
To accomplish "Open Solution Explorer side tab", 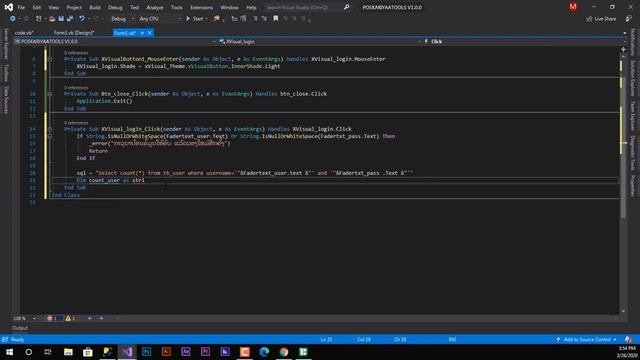I will tap(633, 78).
